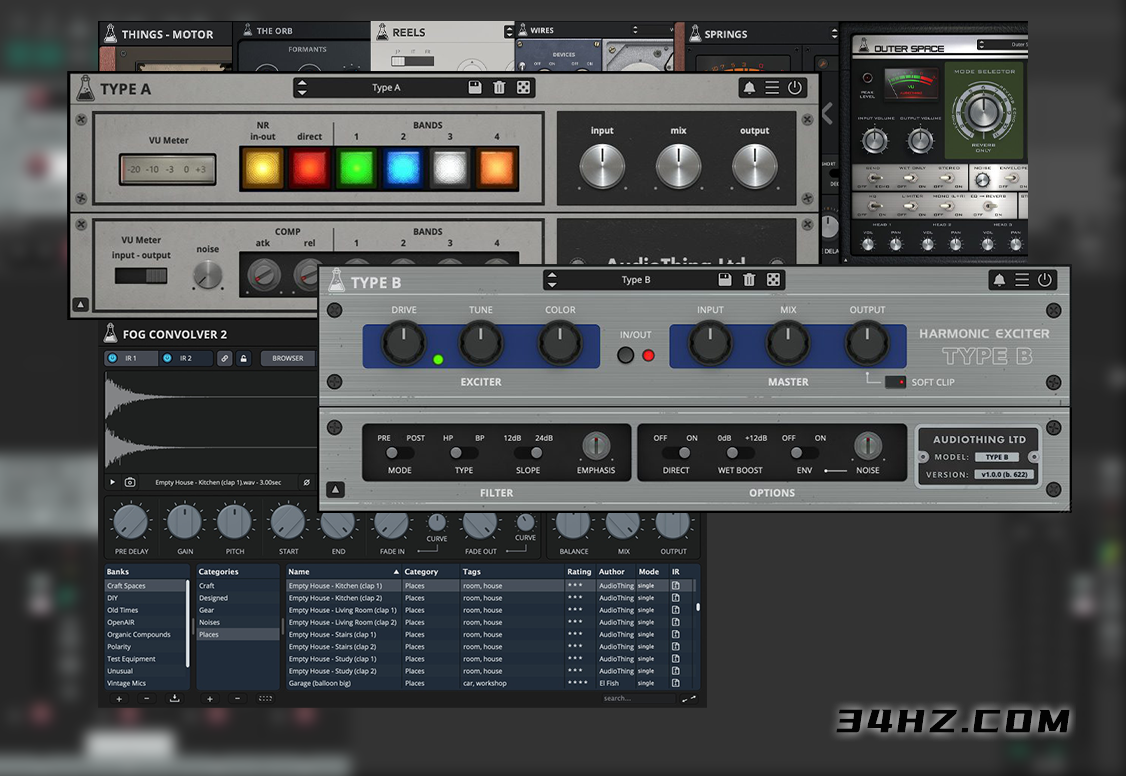Flip Type A VU Meter input-output switch

141,276
